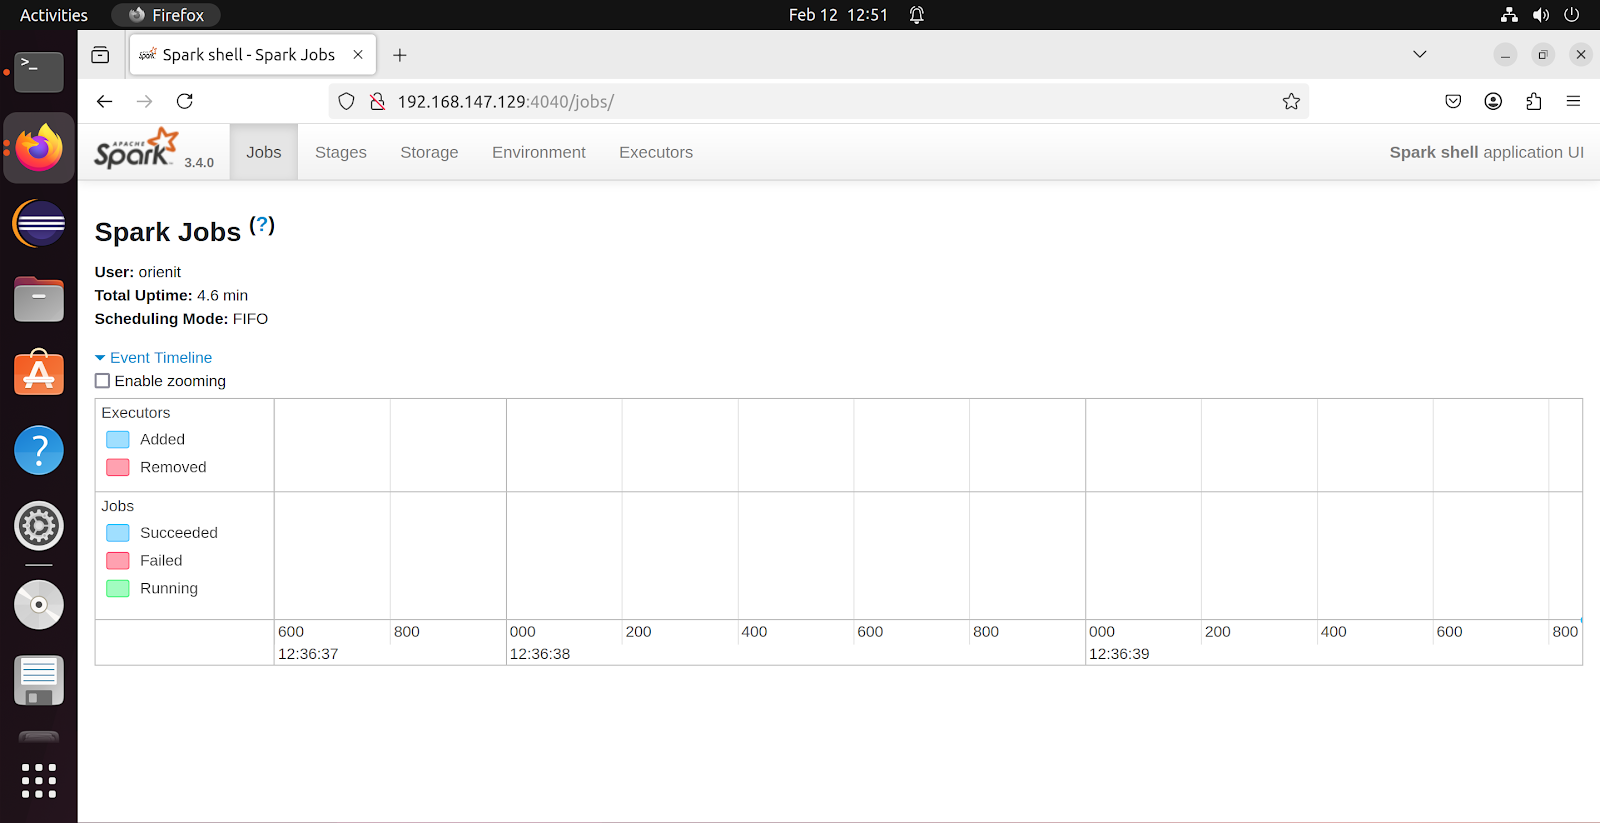Open the Firefox hamburger menu

(x=1573, y=101)
